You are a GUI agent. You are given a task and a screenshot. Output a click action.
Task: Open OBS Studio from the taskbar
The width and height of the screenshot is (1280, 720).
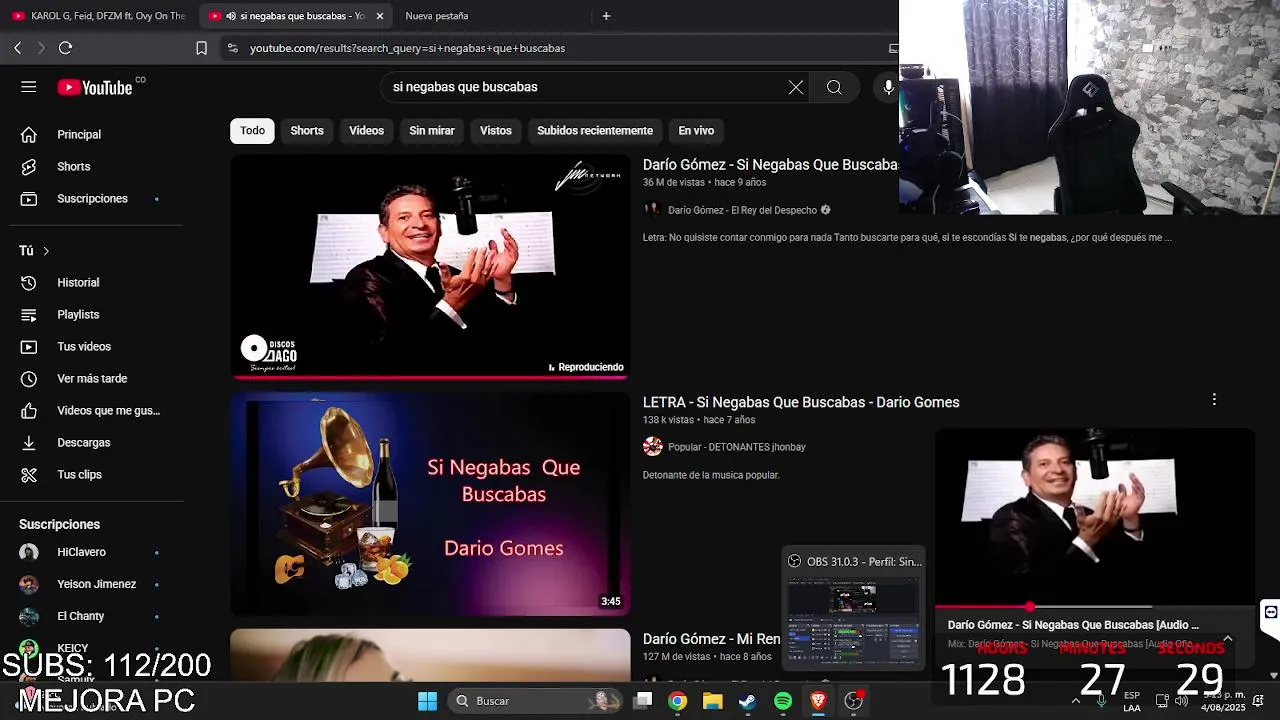(x=853, y=701)
